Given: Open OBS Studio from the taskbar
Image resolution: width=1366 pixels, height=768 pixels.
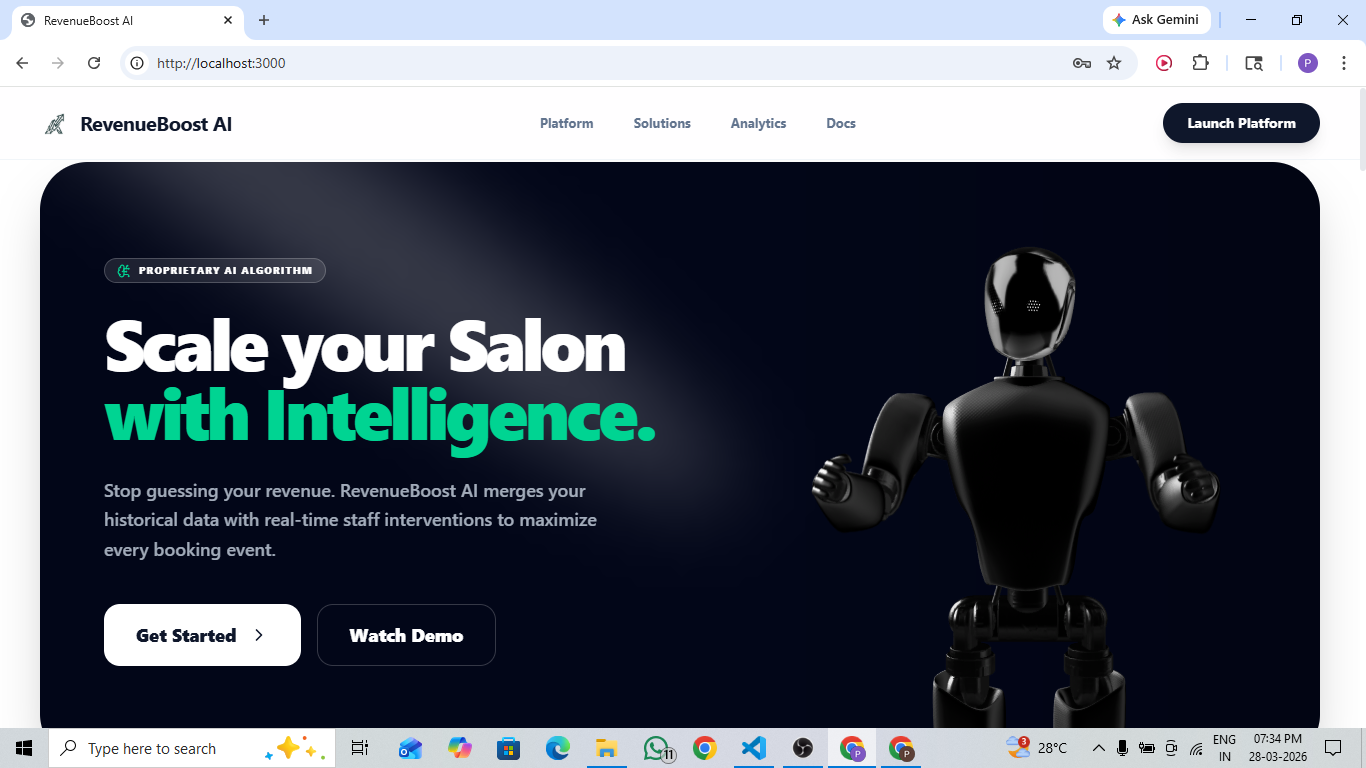Looking at the screenshot, I should click(803, 748).
